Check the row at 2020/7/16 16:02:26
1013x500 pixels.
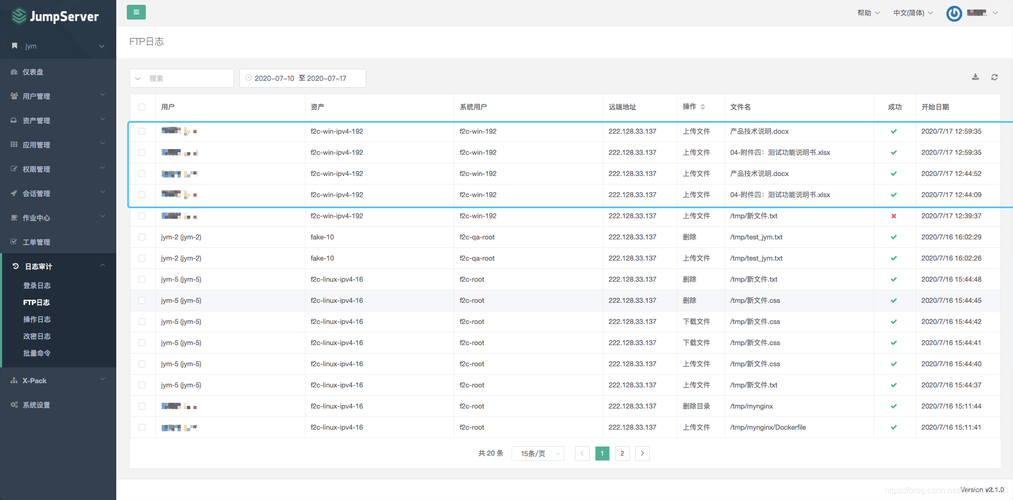[142, 258]
